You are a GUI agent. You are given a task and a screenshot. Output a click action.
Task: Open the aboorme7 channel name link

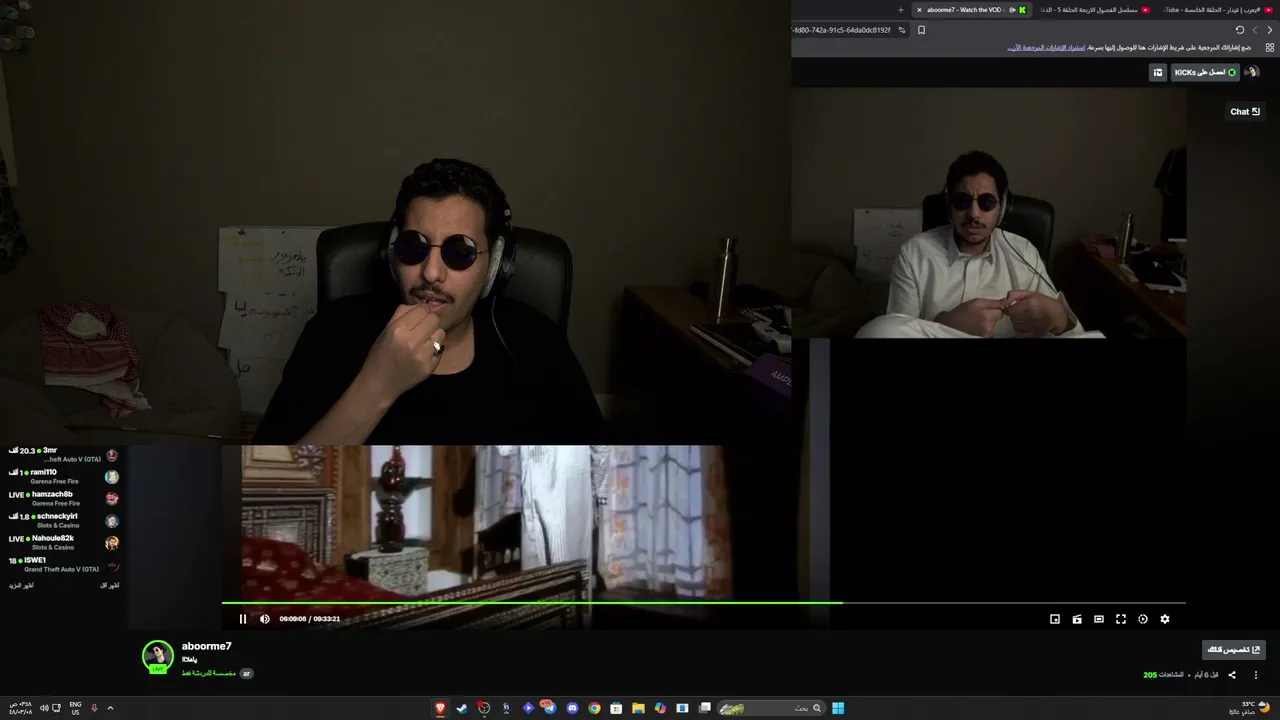206,646
